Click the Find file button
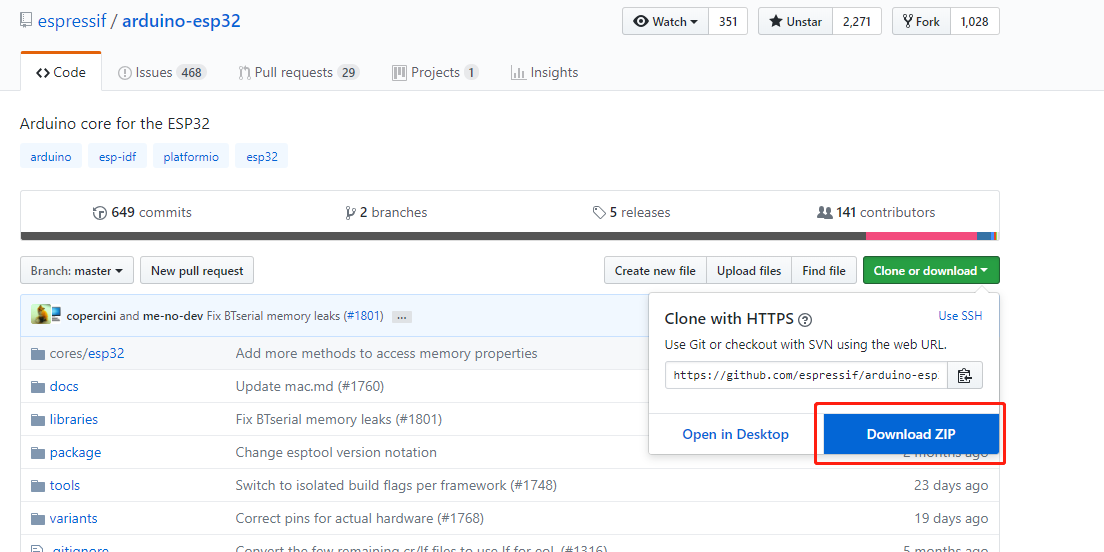 824,270
